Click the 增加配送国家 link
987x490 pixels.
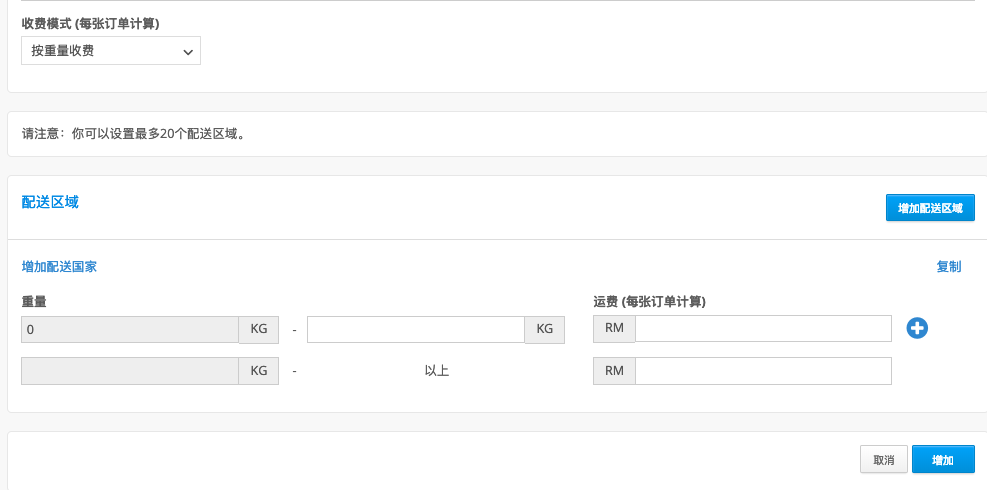[59, 266]
